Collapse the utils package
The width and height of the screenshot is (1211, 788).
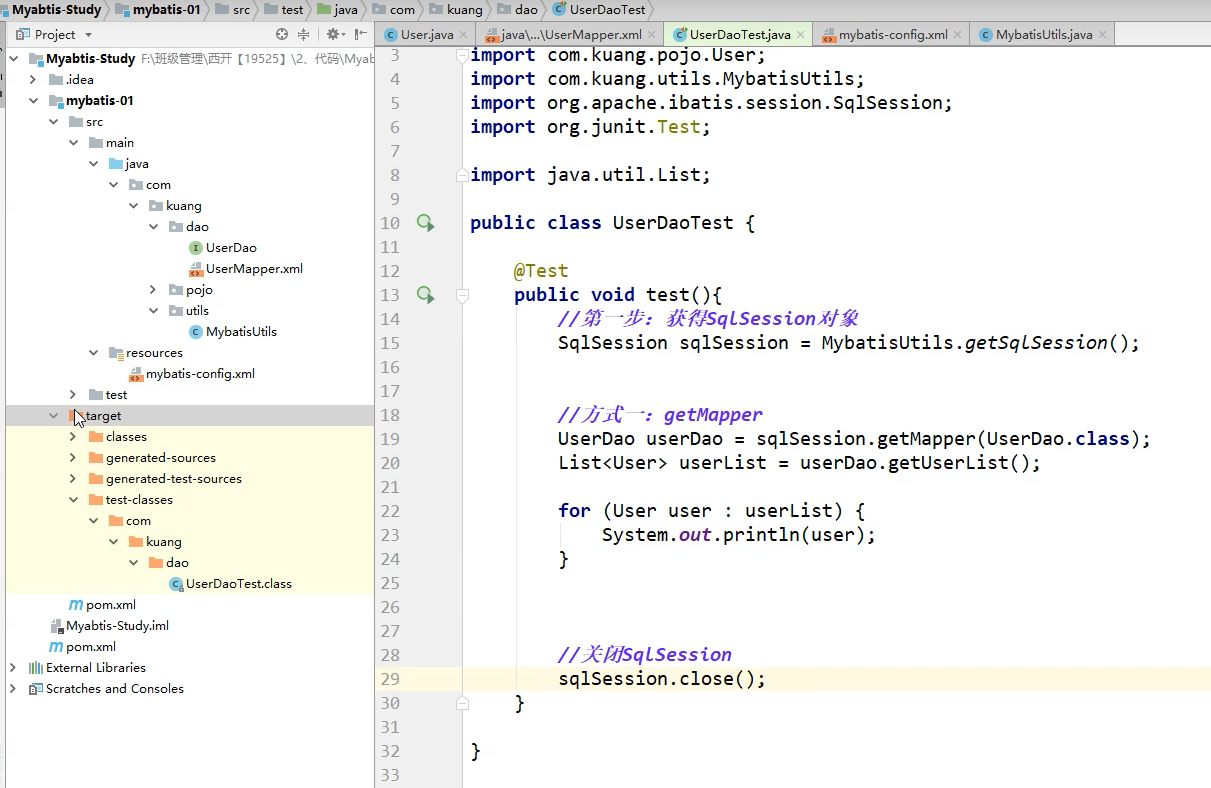click(x=153, y=311)
